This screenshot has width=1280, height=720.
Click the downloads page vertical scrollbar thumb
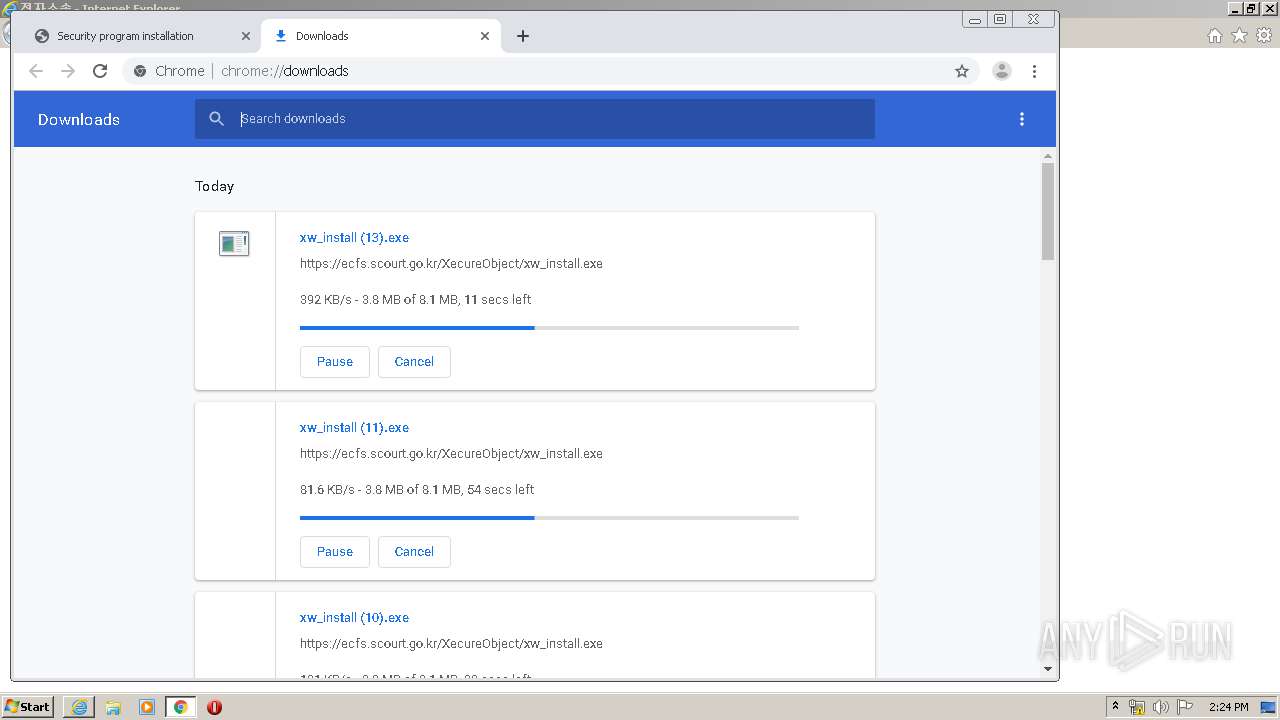tap(1048, 211)
